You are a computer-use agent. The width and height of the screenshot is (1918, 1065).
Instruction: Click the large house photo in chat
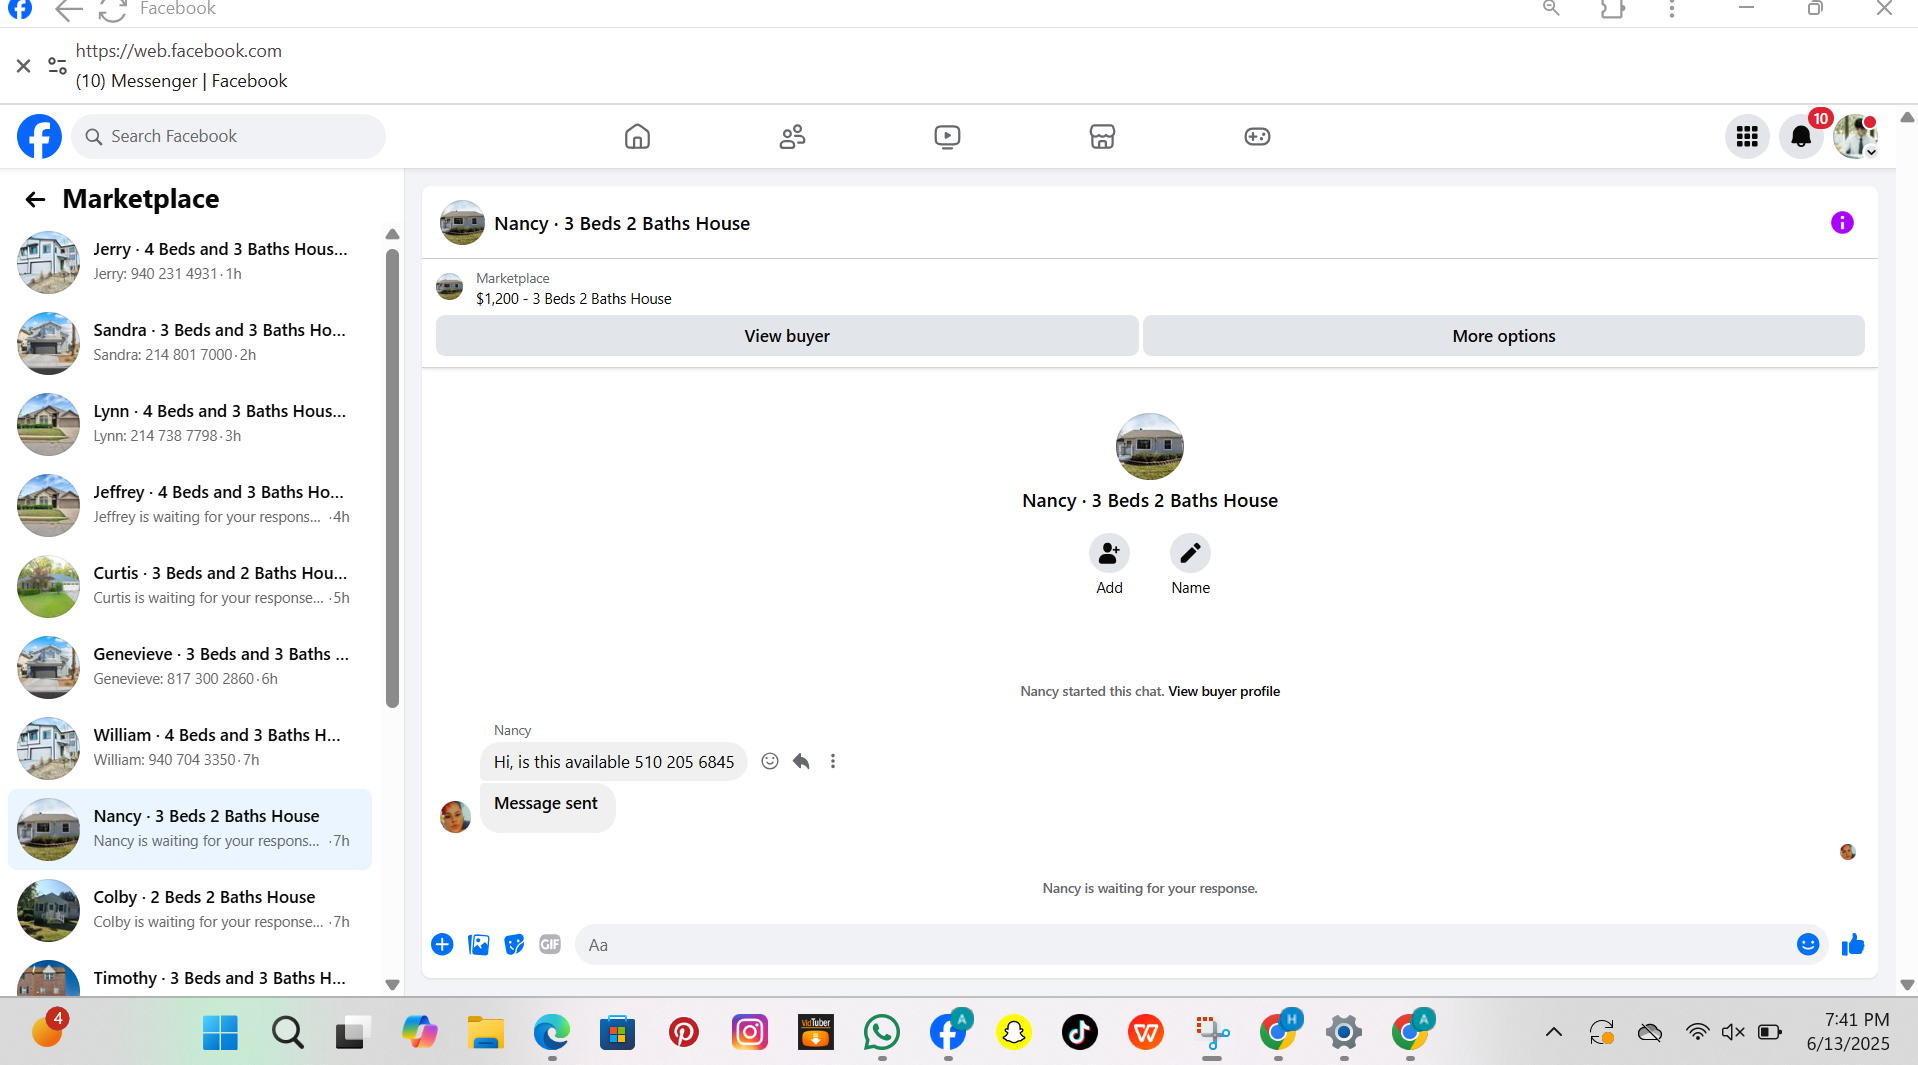(1149, 446)
